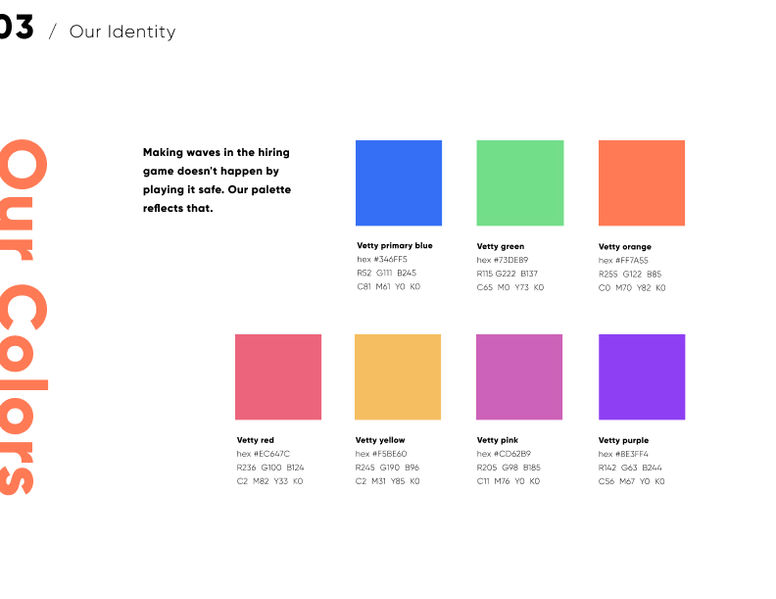Choose the Vetty red swatch
776x599 pixels.
(278, 377)
